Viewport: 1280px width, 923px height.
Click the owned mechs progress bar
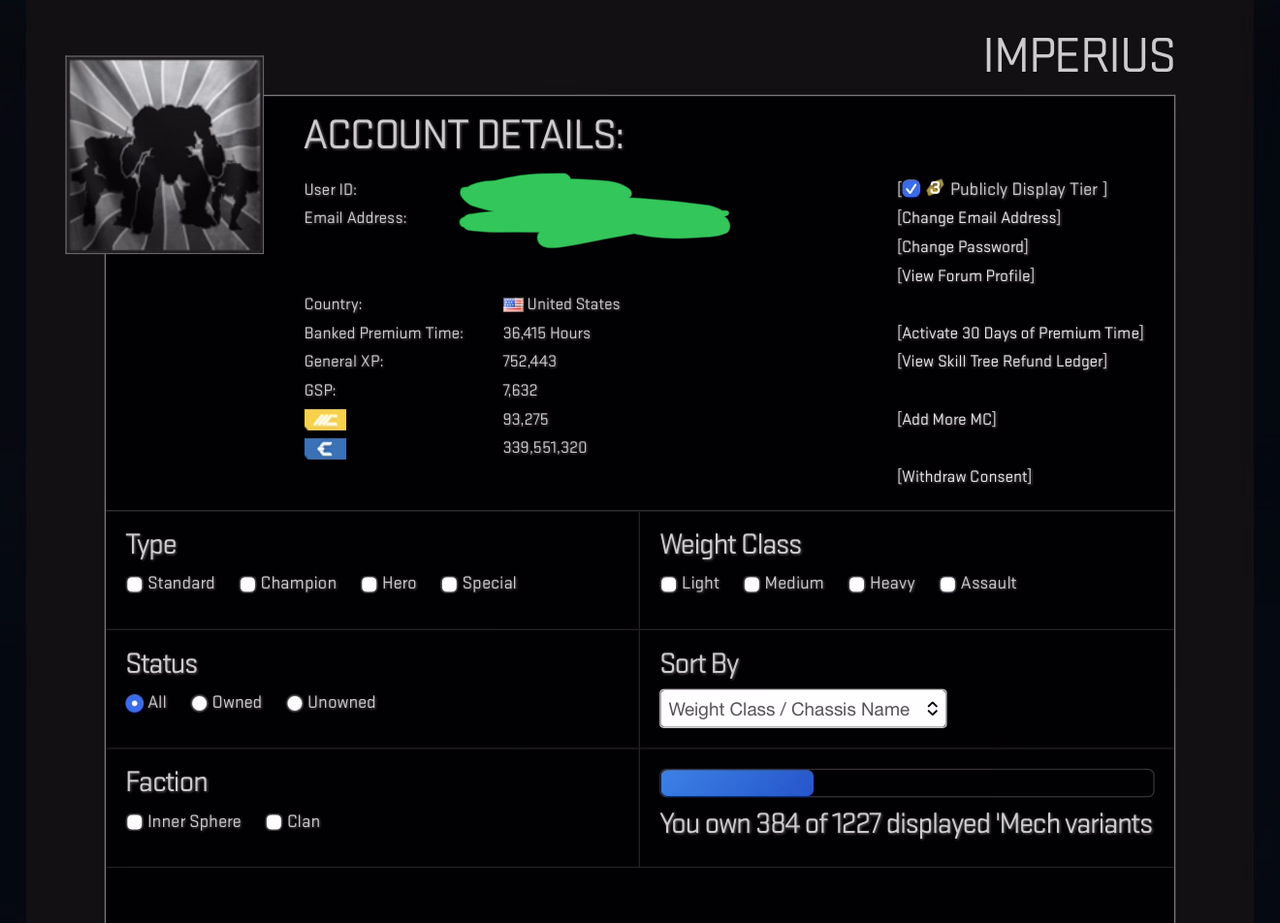[907, 783]
